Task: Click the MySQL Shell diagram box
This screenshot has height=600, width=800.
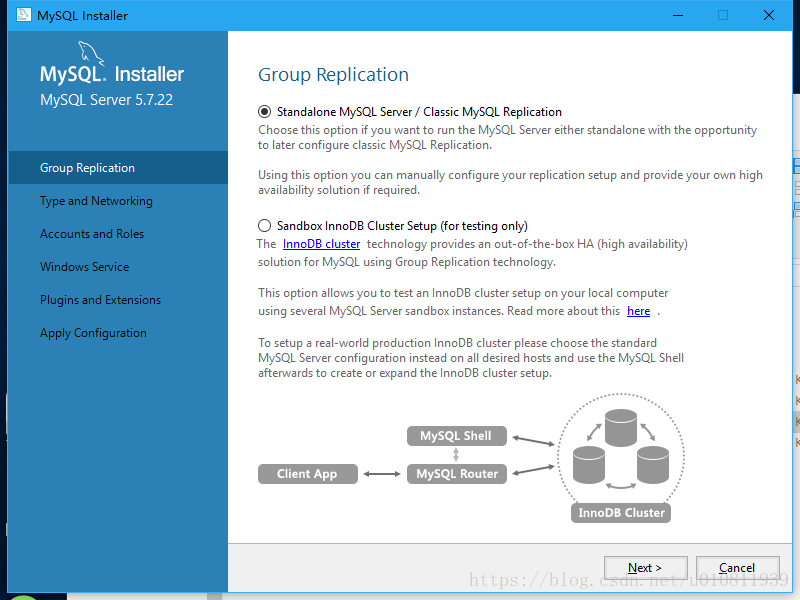Action: point(457,436)
